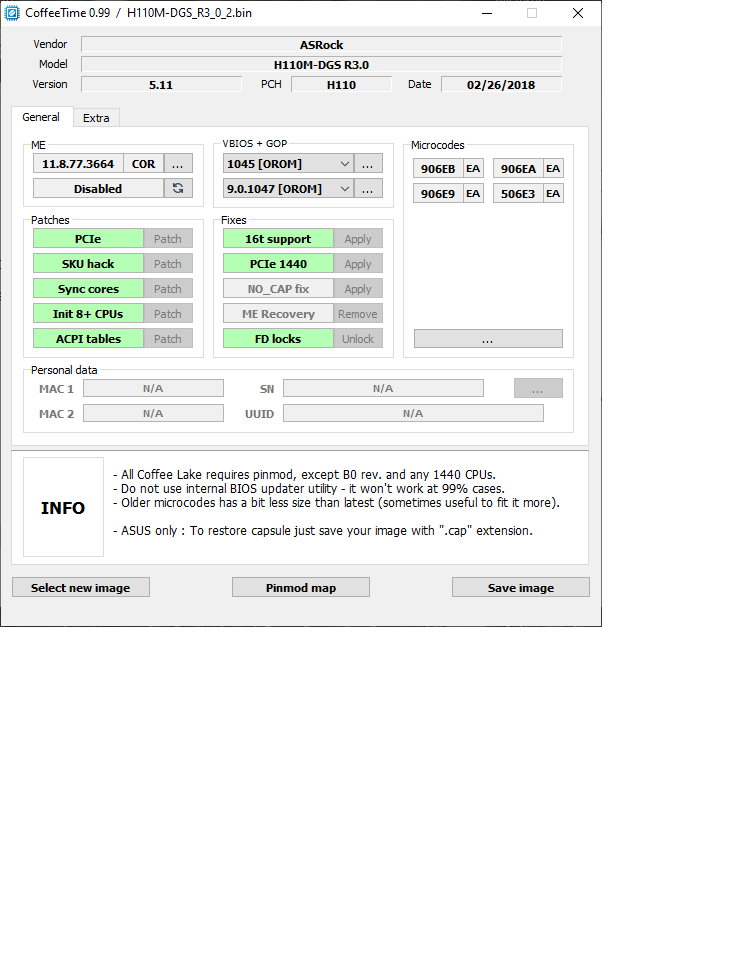Click the SN field
Viewport: 734px width, 971px height.
(x=383, y=388)
